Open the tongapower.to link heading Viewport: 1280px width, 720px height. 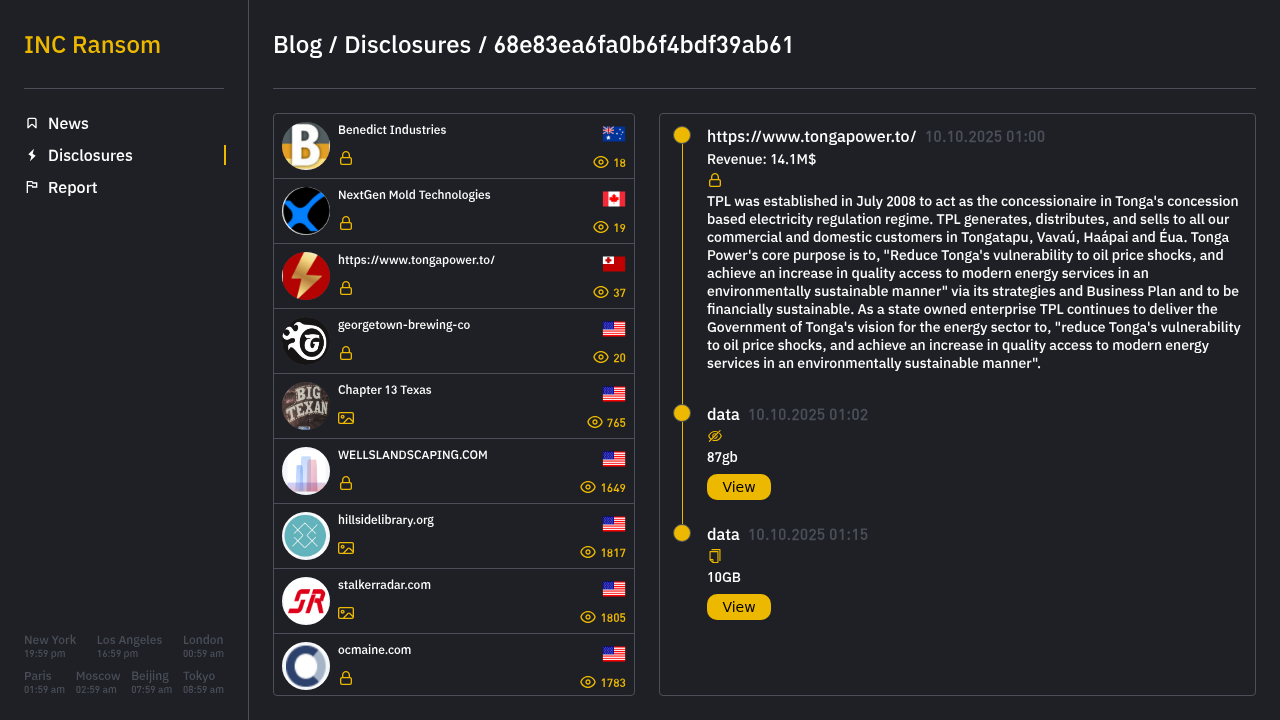click(811, 136)
